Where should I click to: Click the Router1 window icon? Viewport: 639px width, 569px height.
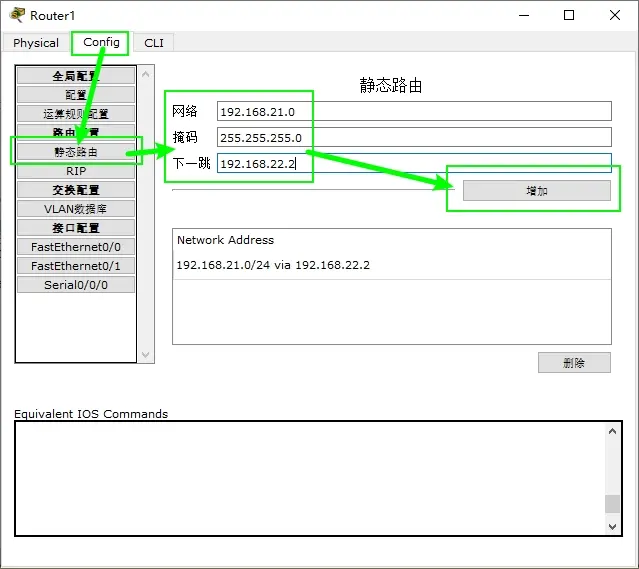click(x=17, y=15)
